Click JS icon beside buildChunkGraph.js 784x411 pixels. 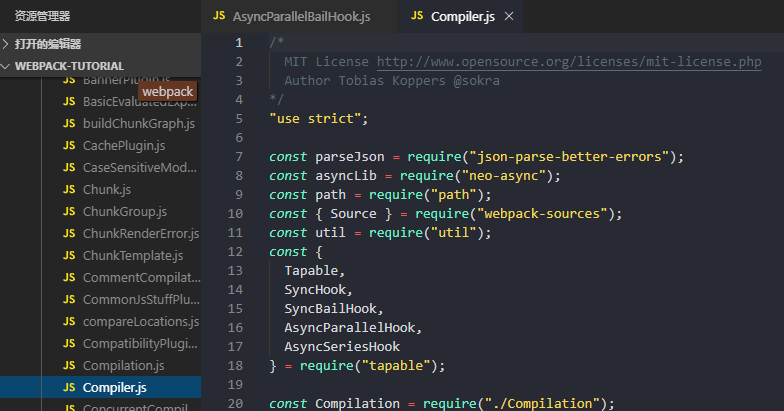(x=69, y=124)
